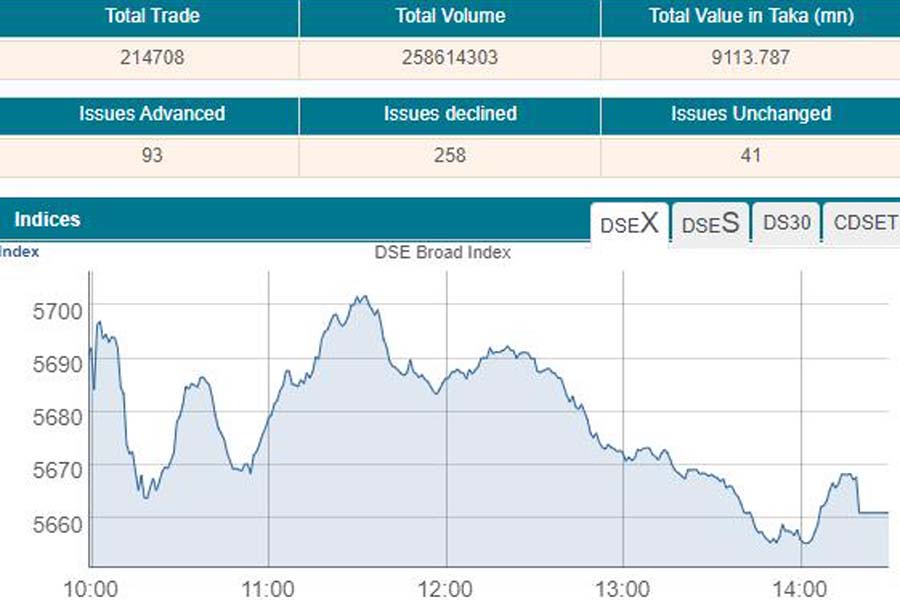The width and height of the screenshot is (900, 600).
Task: Click the issues advanced count 93
Action: (x=152, y=155)
